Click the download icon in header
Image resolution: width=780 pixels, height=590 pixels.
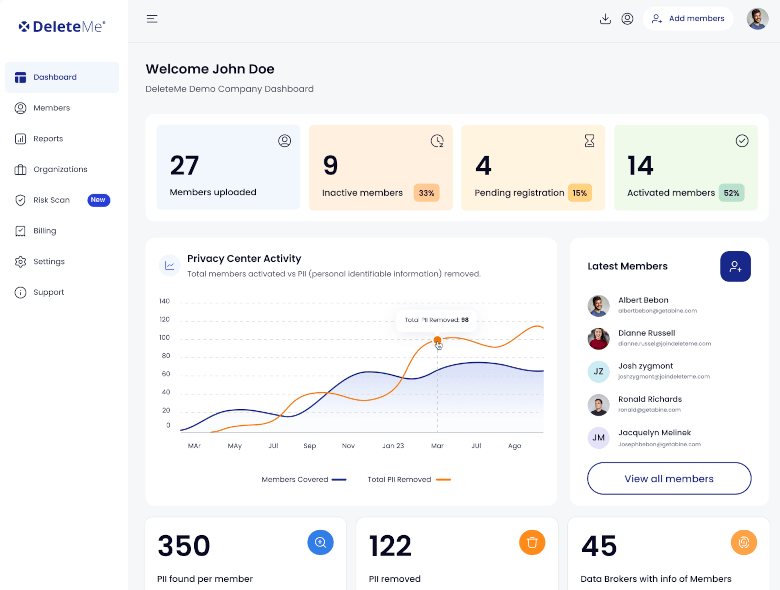[x=605, y=19]
